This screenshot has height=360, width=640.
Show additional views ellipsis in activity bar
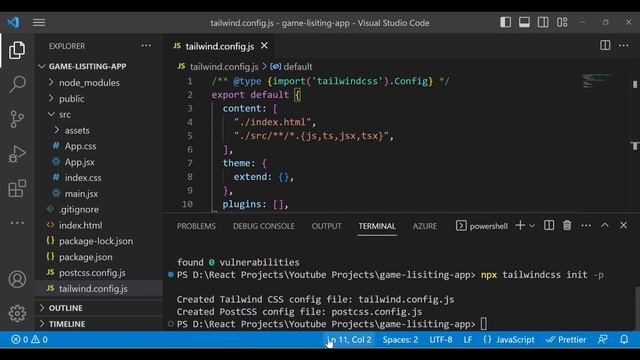pos(17,223)
